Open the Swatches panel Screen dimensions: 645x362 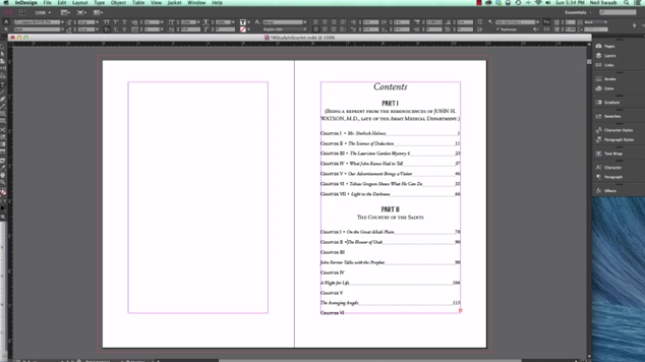608,116
